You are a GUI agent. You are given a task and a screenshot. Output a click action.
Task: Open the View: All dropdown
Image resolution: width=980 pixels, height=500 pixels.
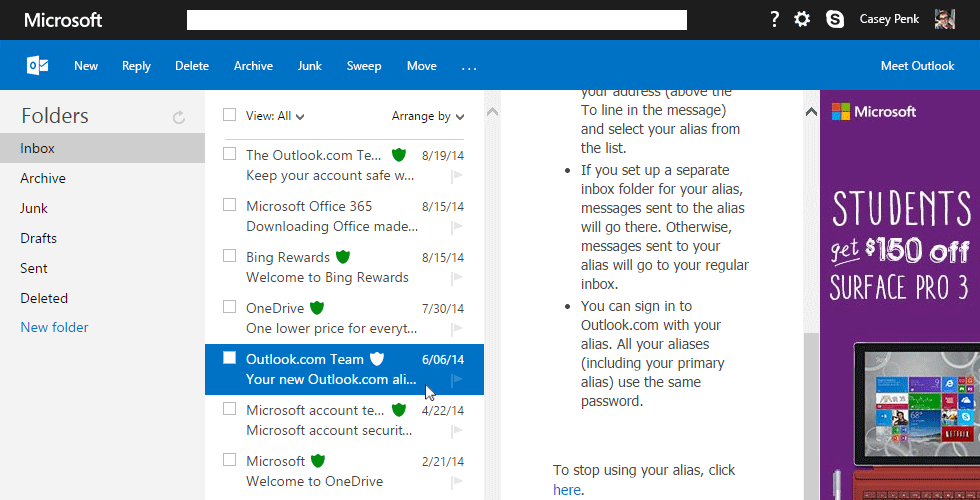(x=275, y=116)
